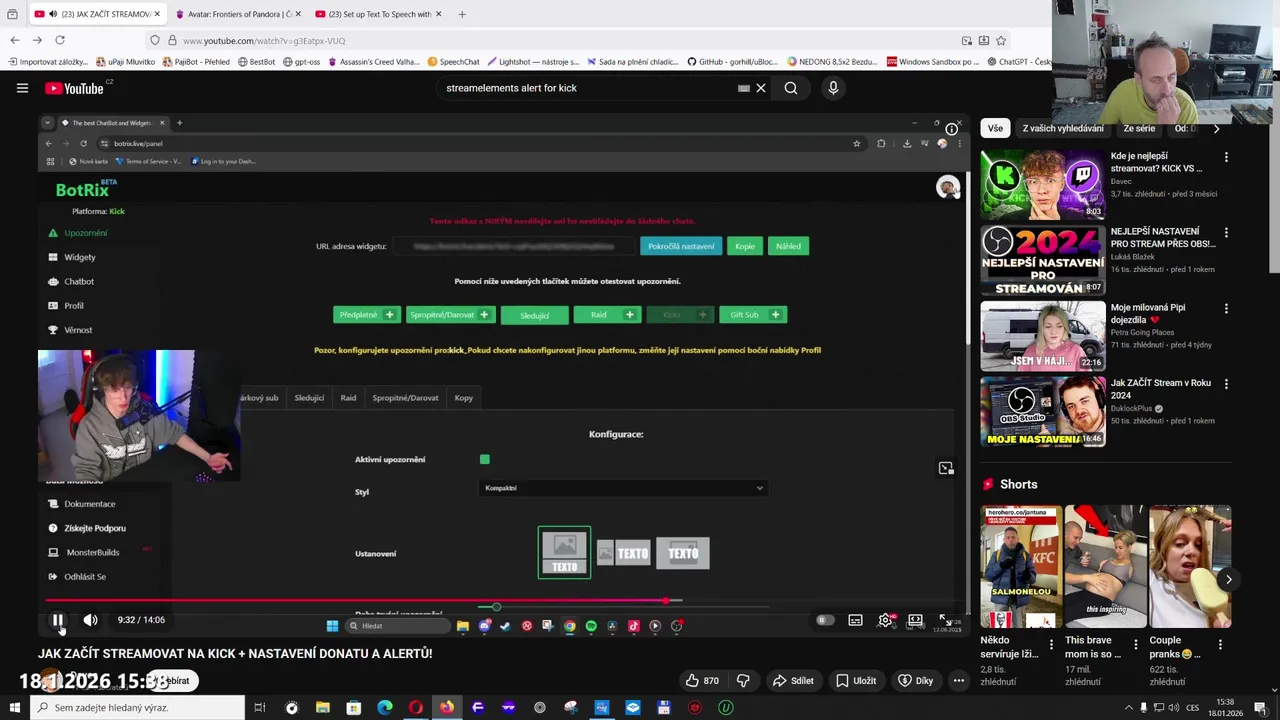Go back with browser back arrow
The image size is (1280, 720).
tap(15, 40)
